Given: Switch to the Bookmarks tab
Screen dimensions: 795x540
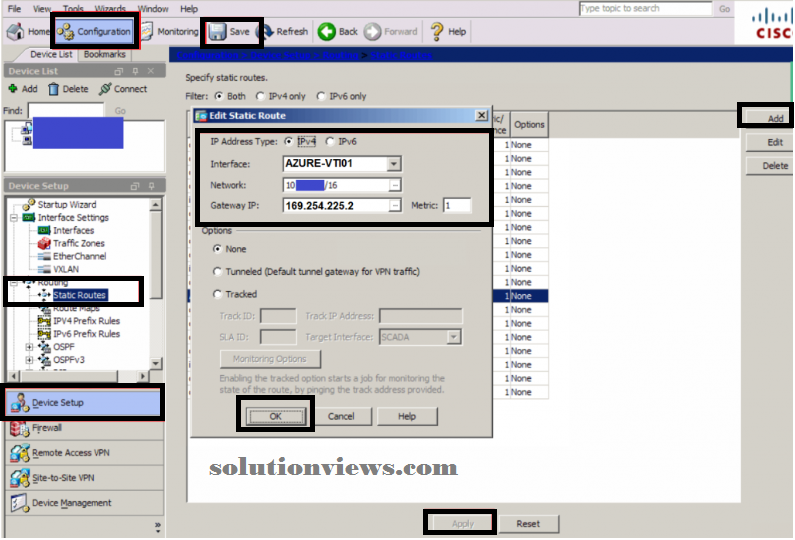Looking at the screenshot, I should point(104,54).
